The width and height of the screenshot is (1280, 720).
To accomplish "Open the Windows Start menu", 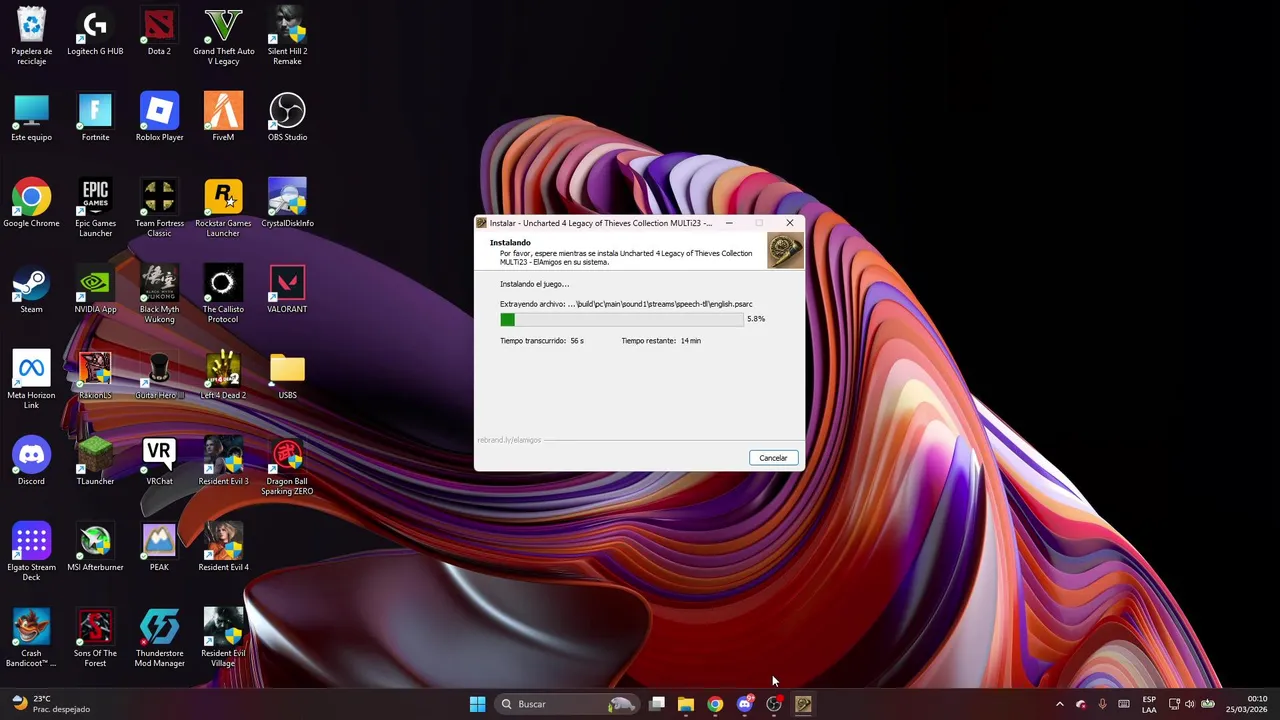I will [x=477, y=704].
